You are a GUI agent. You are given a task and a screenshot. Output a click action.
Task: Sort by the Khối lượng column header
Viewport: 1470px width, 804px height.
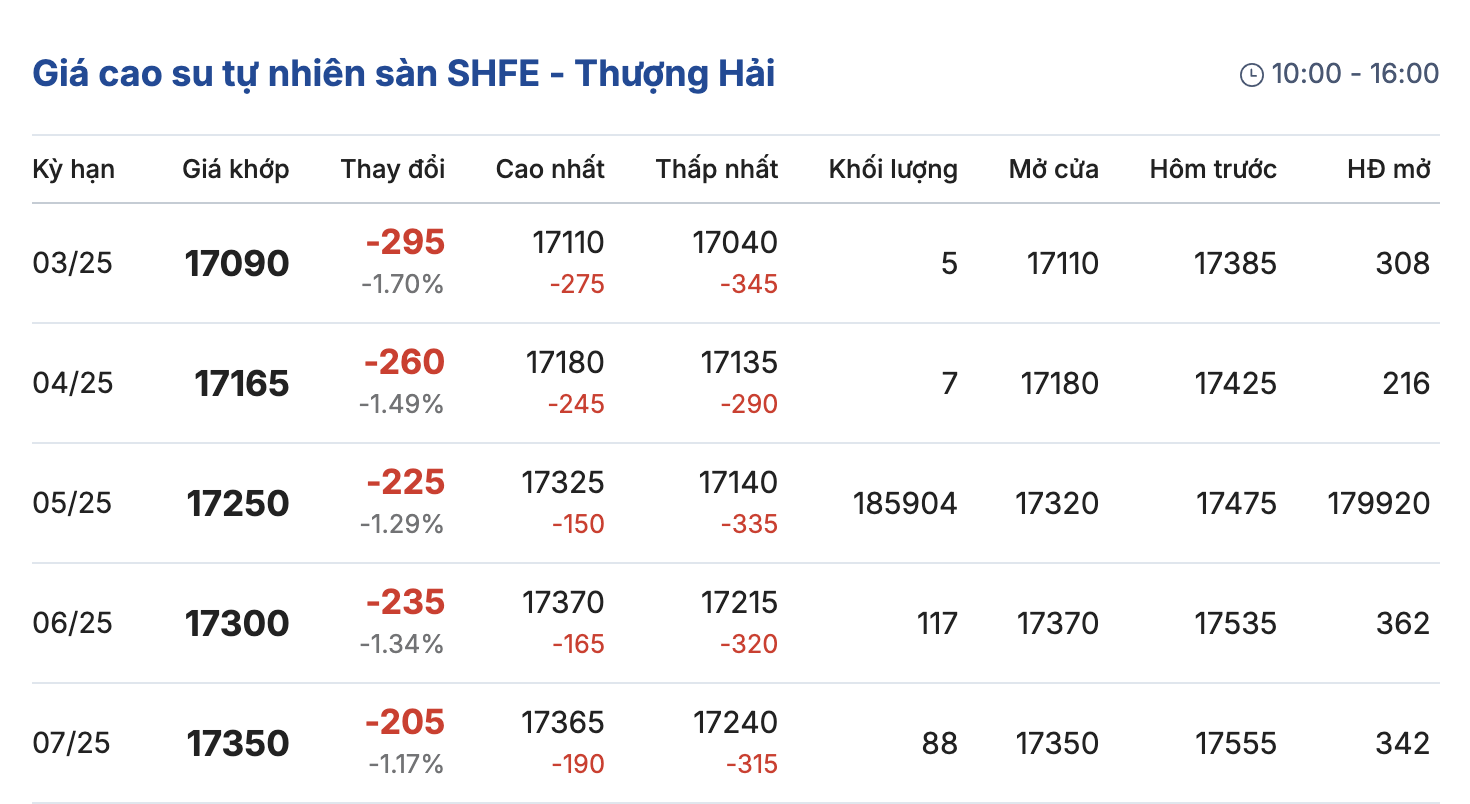pyautogui.click(x=892, y=169)
